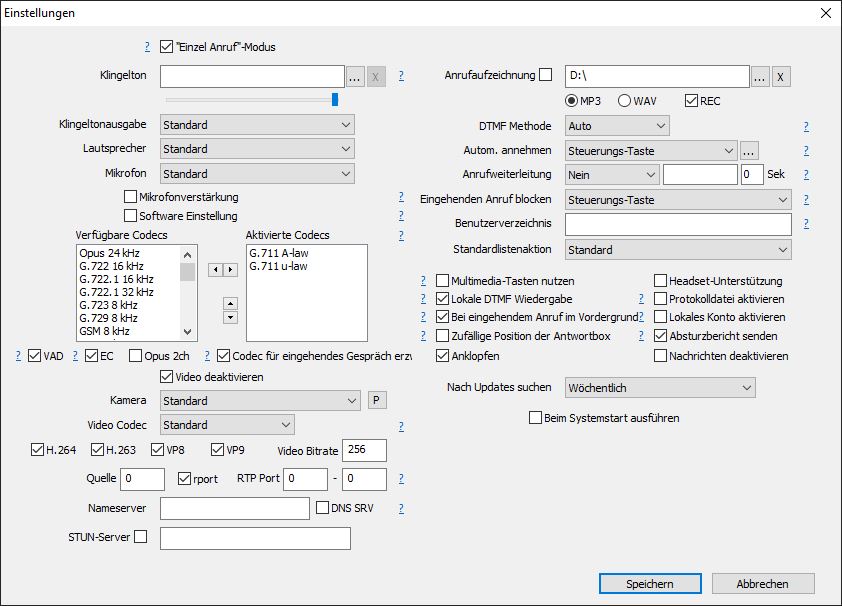Viewport: 842px width, 606px height.
Task: Open help for Video Codec
Action: click(x=401, y=426)
